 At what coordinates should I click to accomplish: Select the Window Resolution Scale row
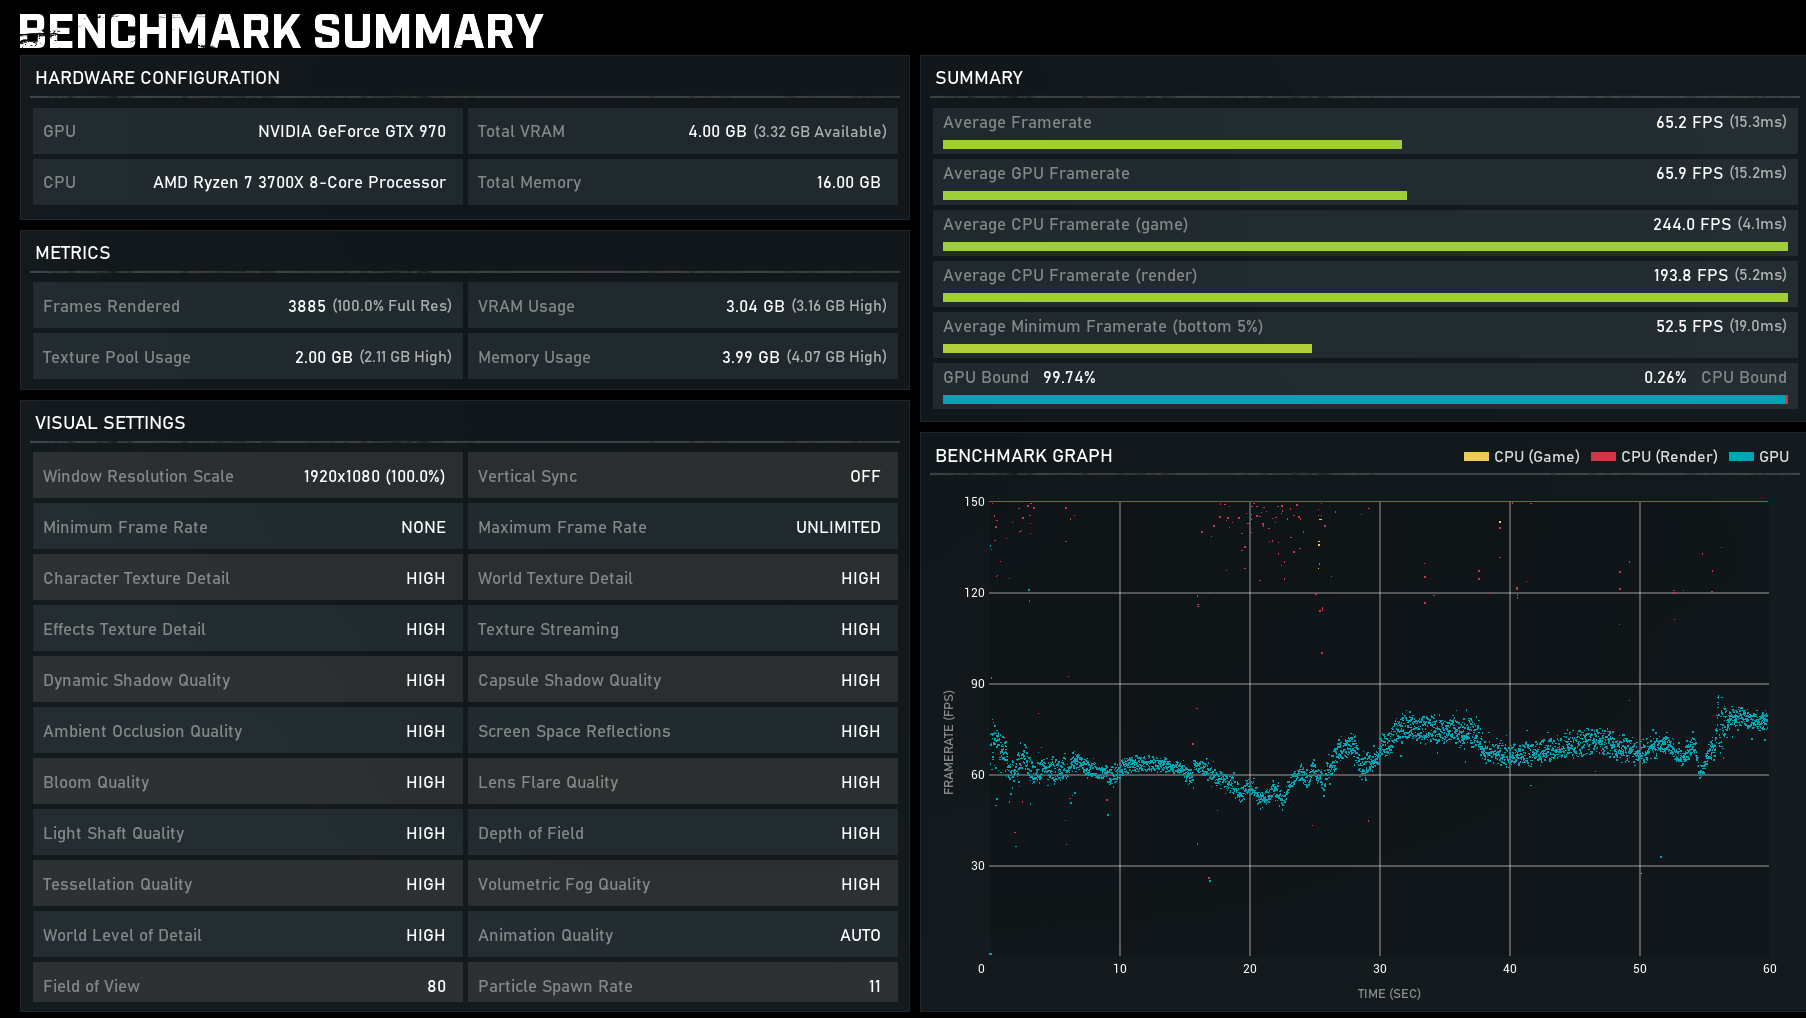[x=247, y=476]
